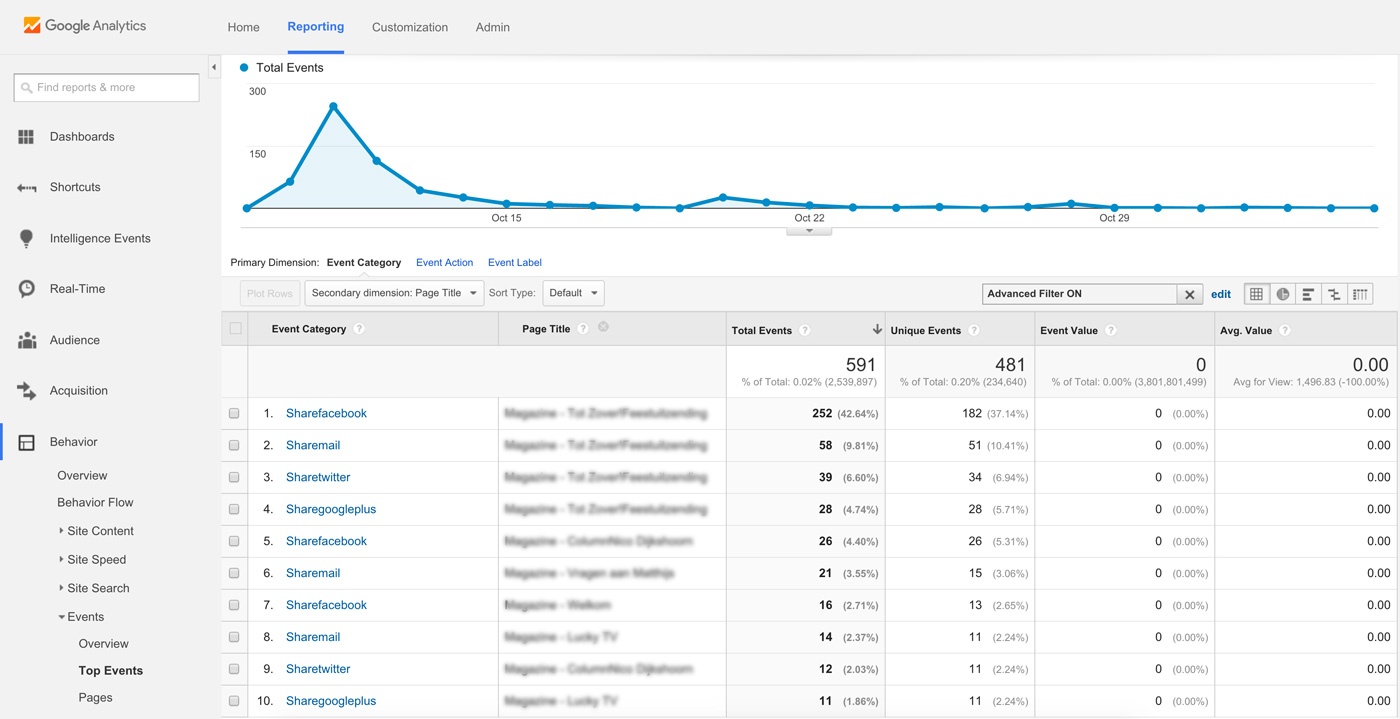
Task: Click the edit link next to filter
Action: point(1221,294)
